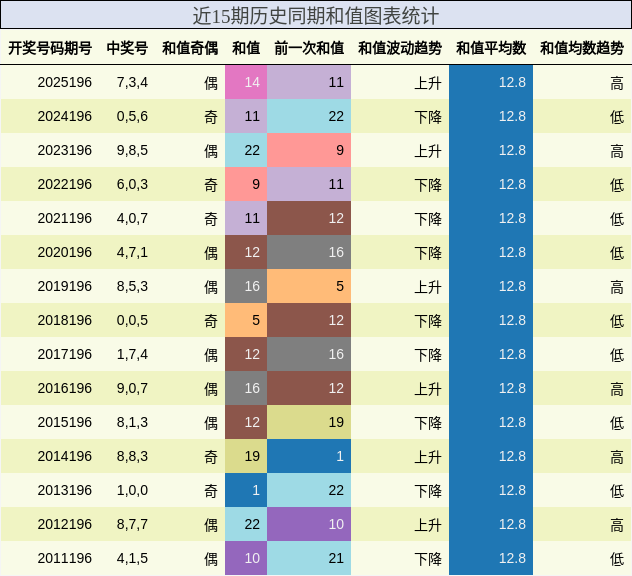Click the period cell 2013196

click(x=65, y=490)
